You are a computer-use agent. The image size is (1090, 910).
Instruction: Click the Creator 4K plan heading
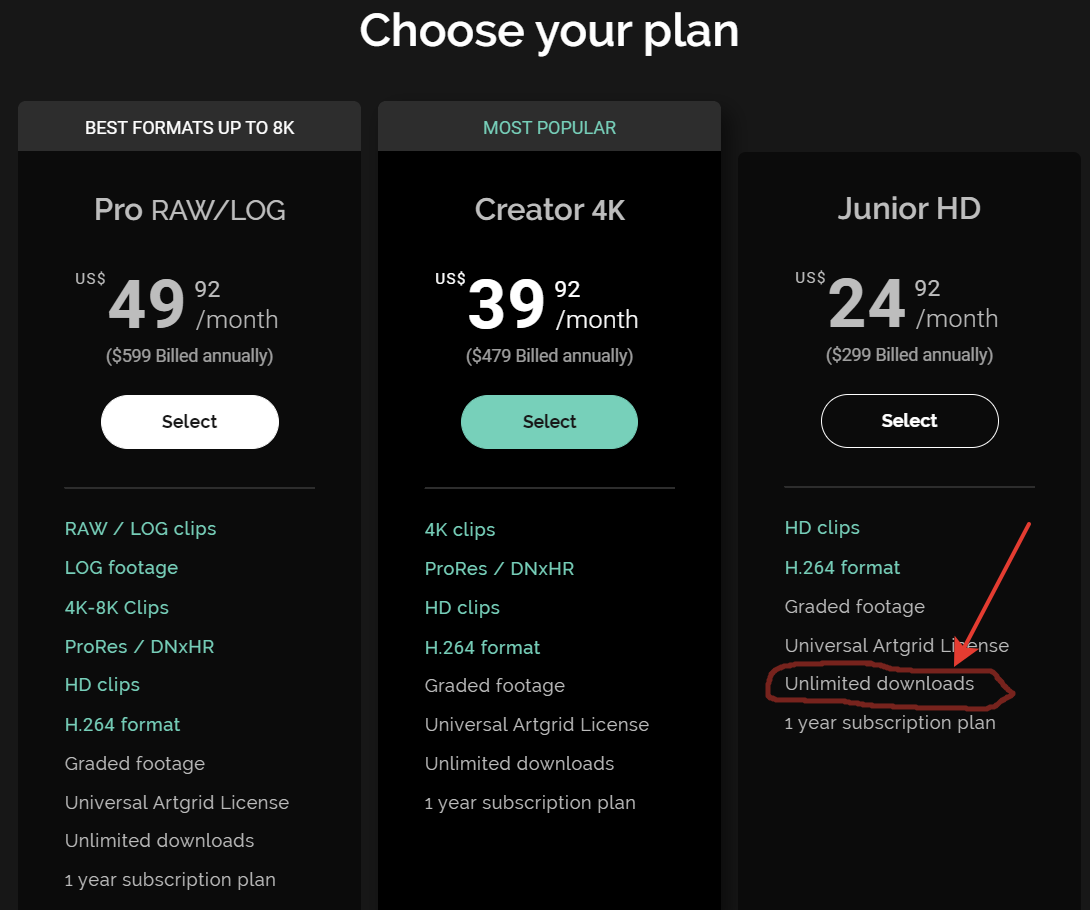coord(549,209)
